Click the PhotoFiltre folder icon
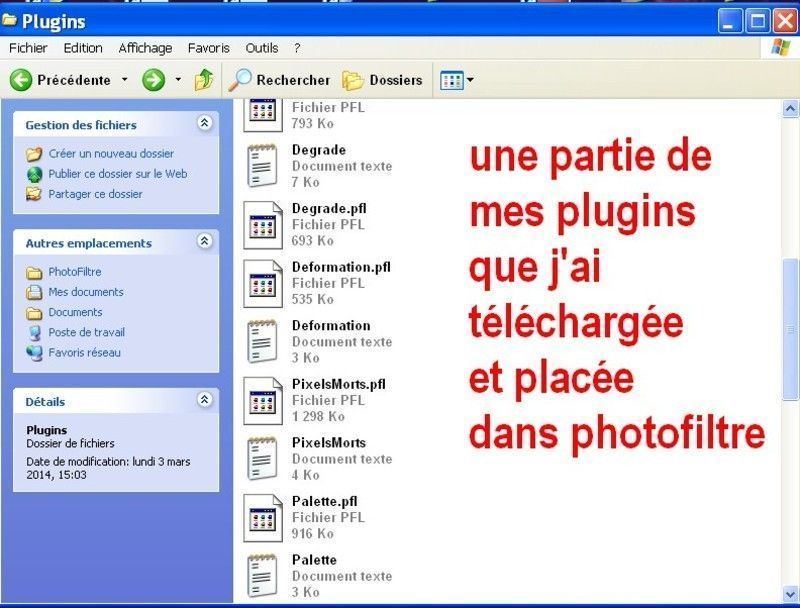800x608 pixels. (34, 273)
